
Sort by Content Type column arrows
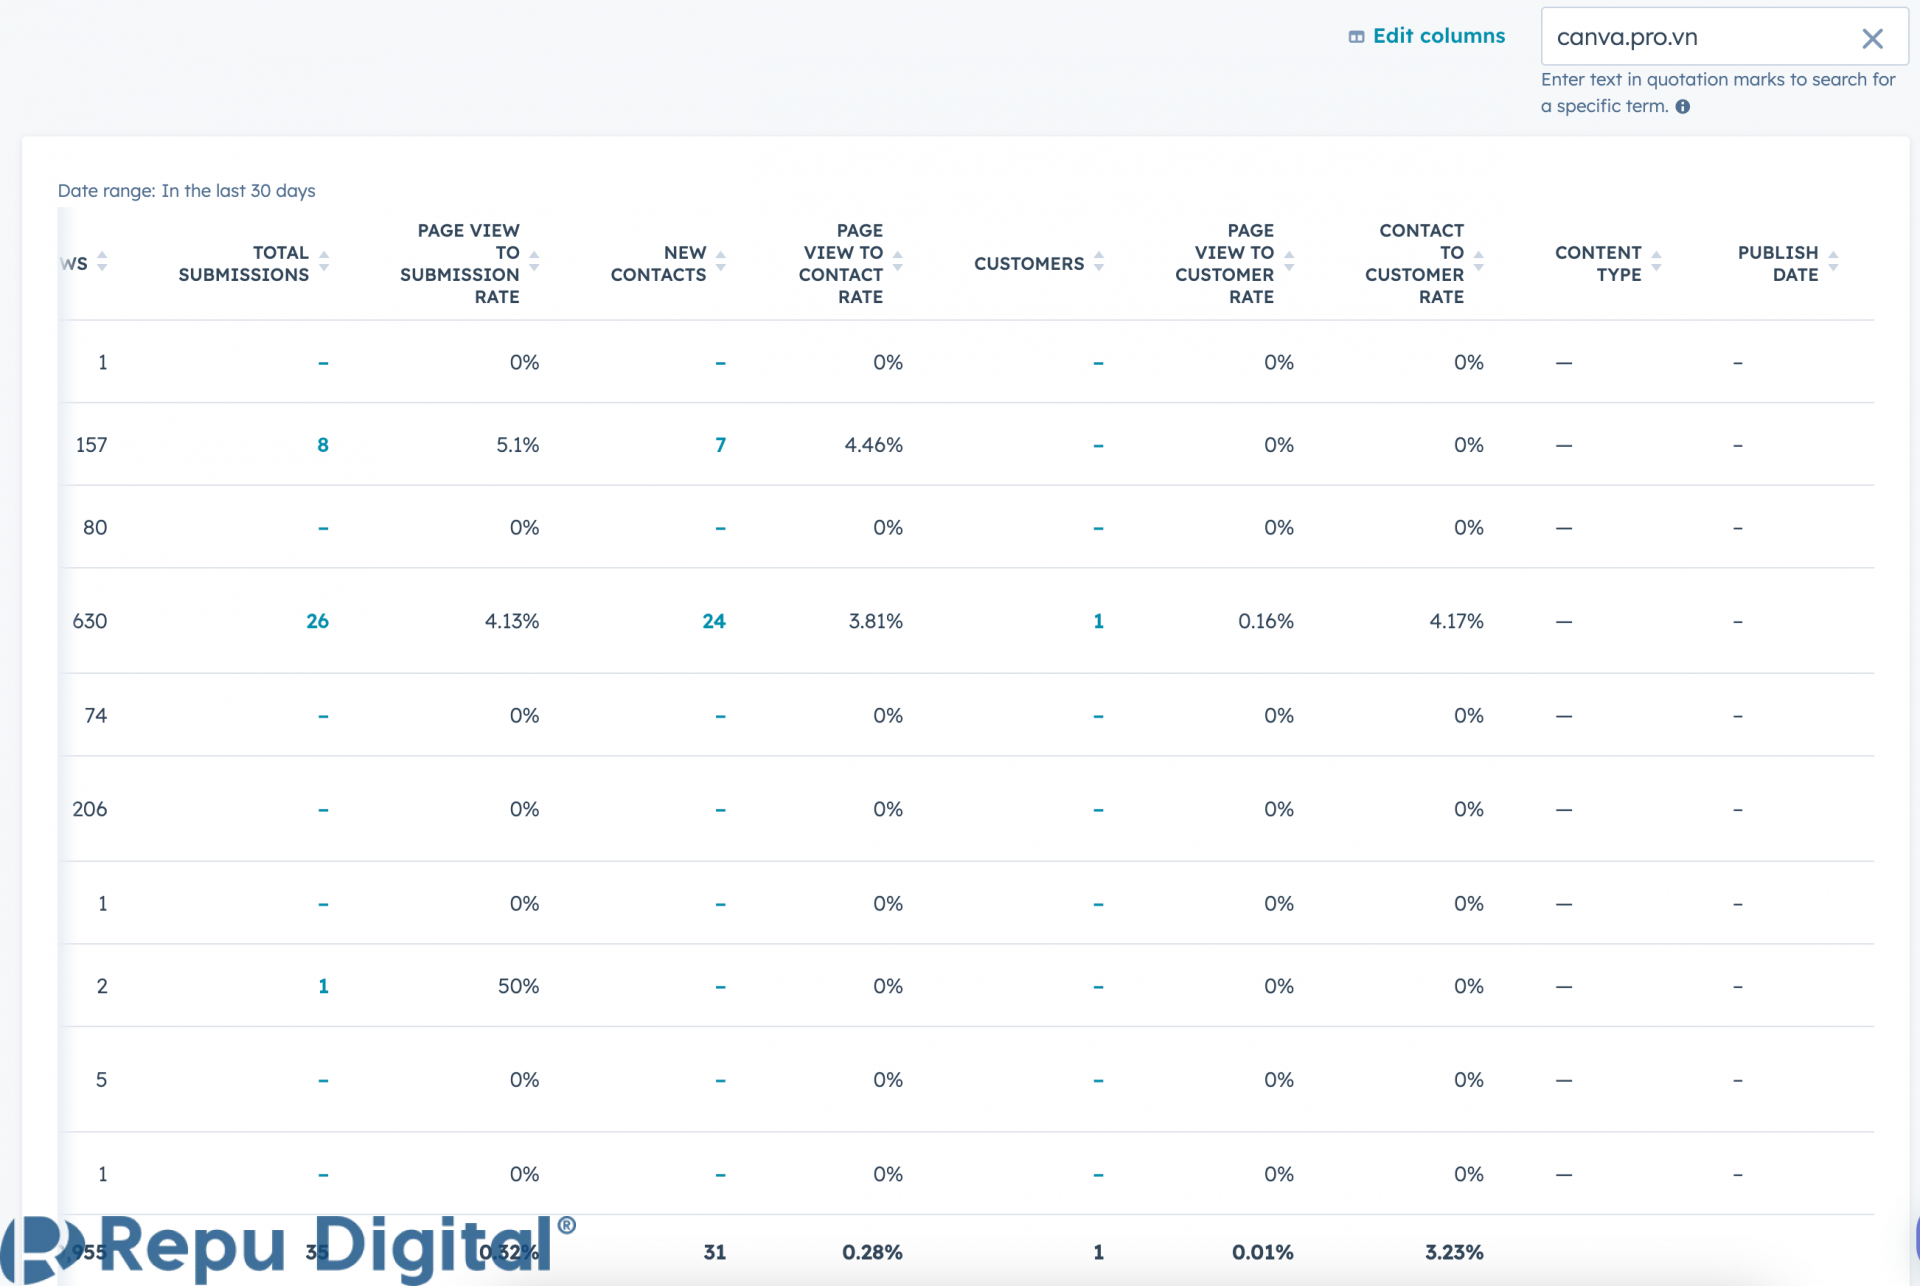pos(1656,262)
